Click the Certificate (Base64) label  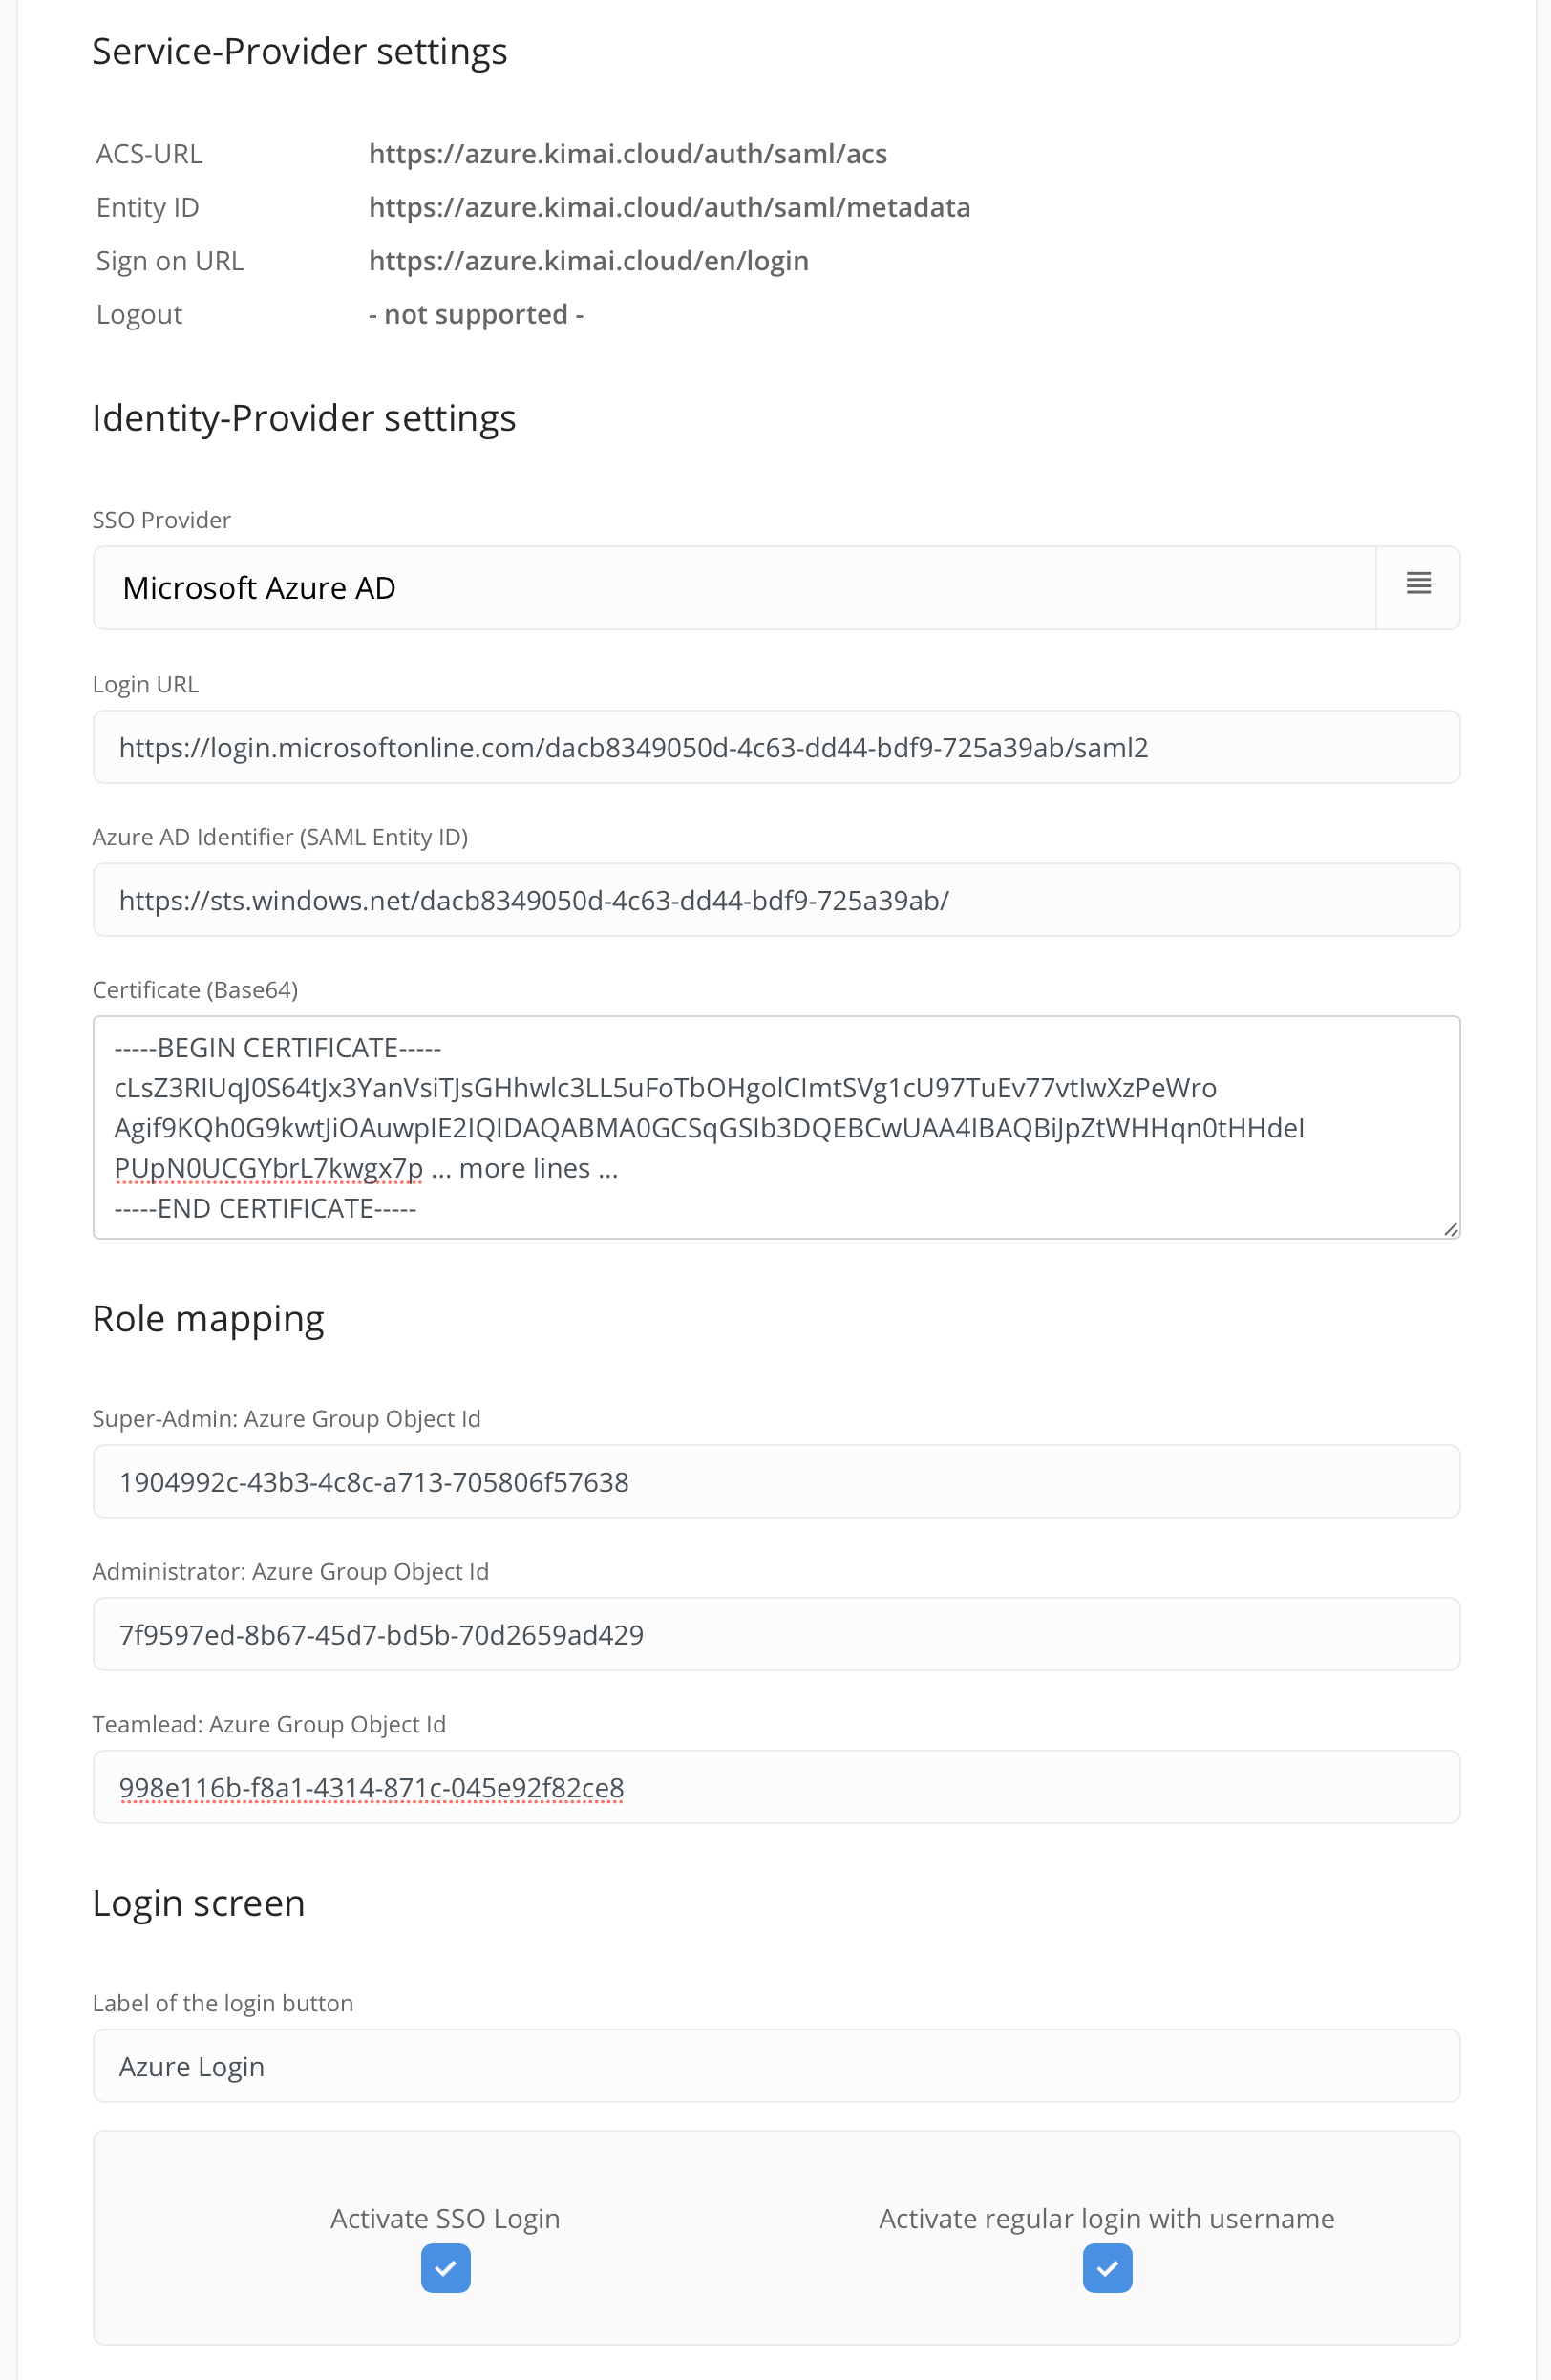(195, 990)
